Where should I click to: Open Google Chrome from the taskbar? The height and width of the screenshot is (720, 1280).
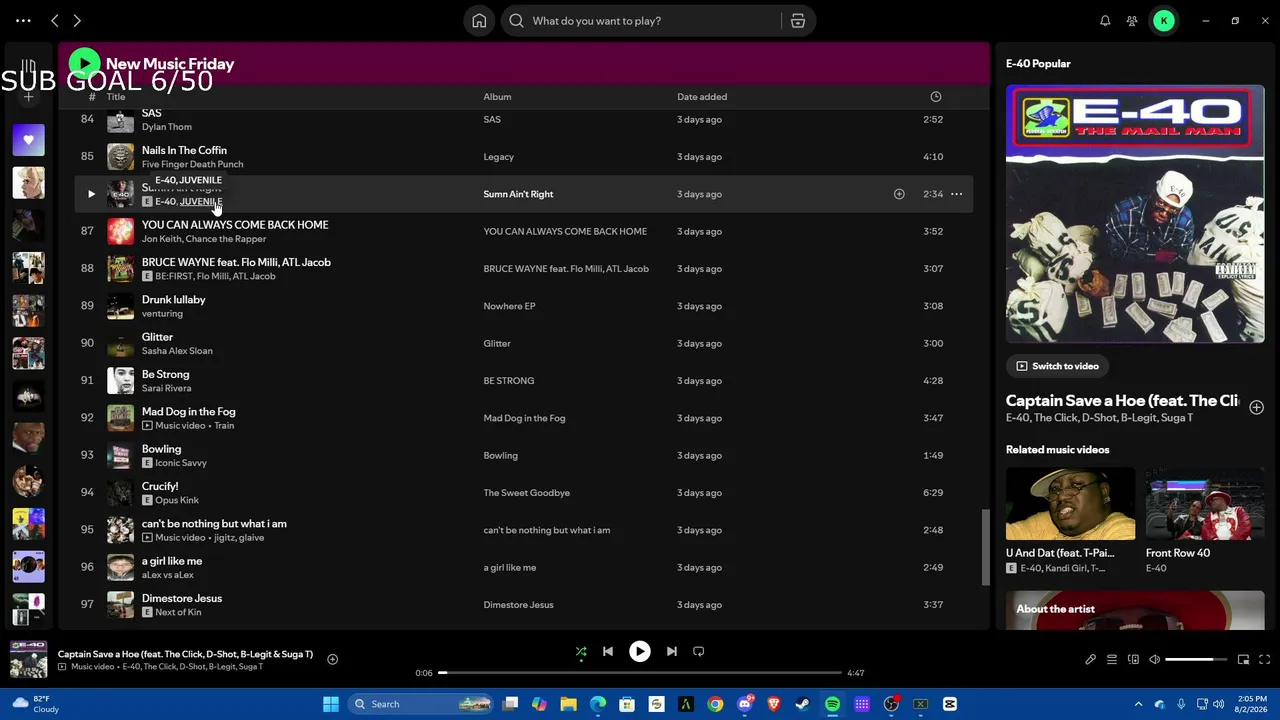click(x=715, y=704)
